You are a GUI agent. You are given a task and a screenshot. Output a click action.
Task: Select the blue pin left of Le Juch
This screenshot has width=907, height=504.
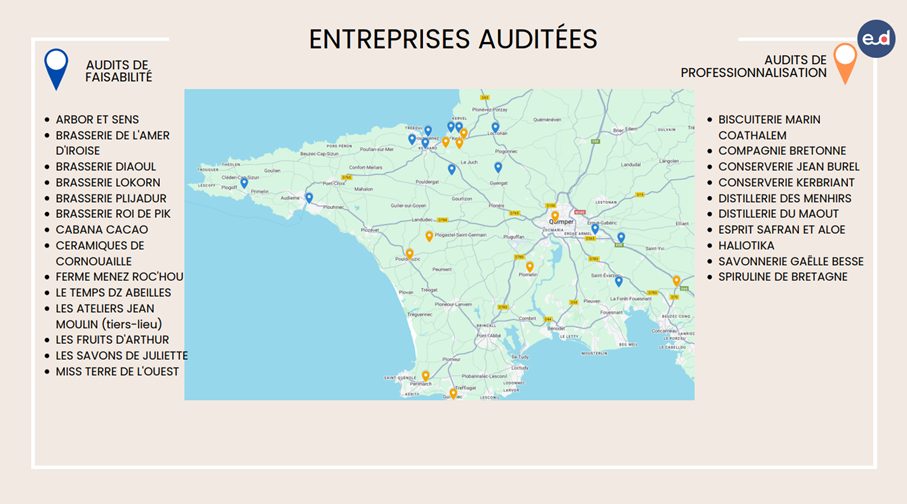(x=452, y=169)
